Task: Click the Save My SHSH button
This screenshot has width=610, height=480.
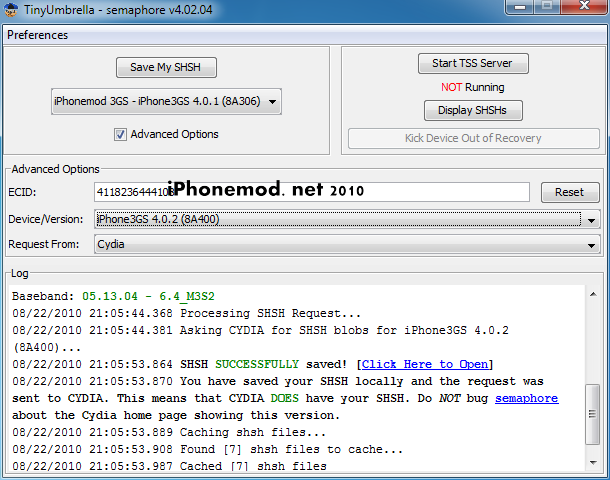Action: pyautogui.click(x=166, y=67)
